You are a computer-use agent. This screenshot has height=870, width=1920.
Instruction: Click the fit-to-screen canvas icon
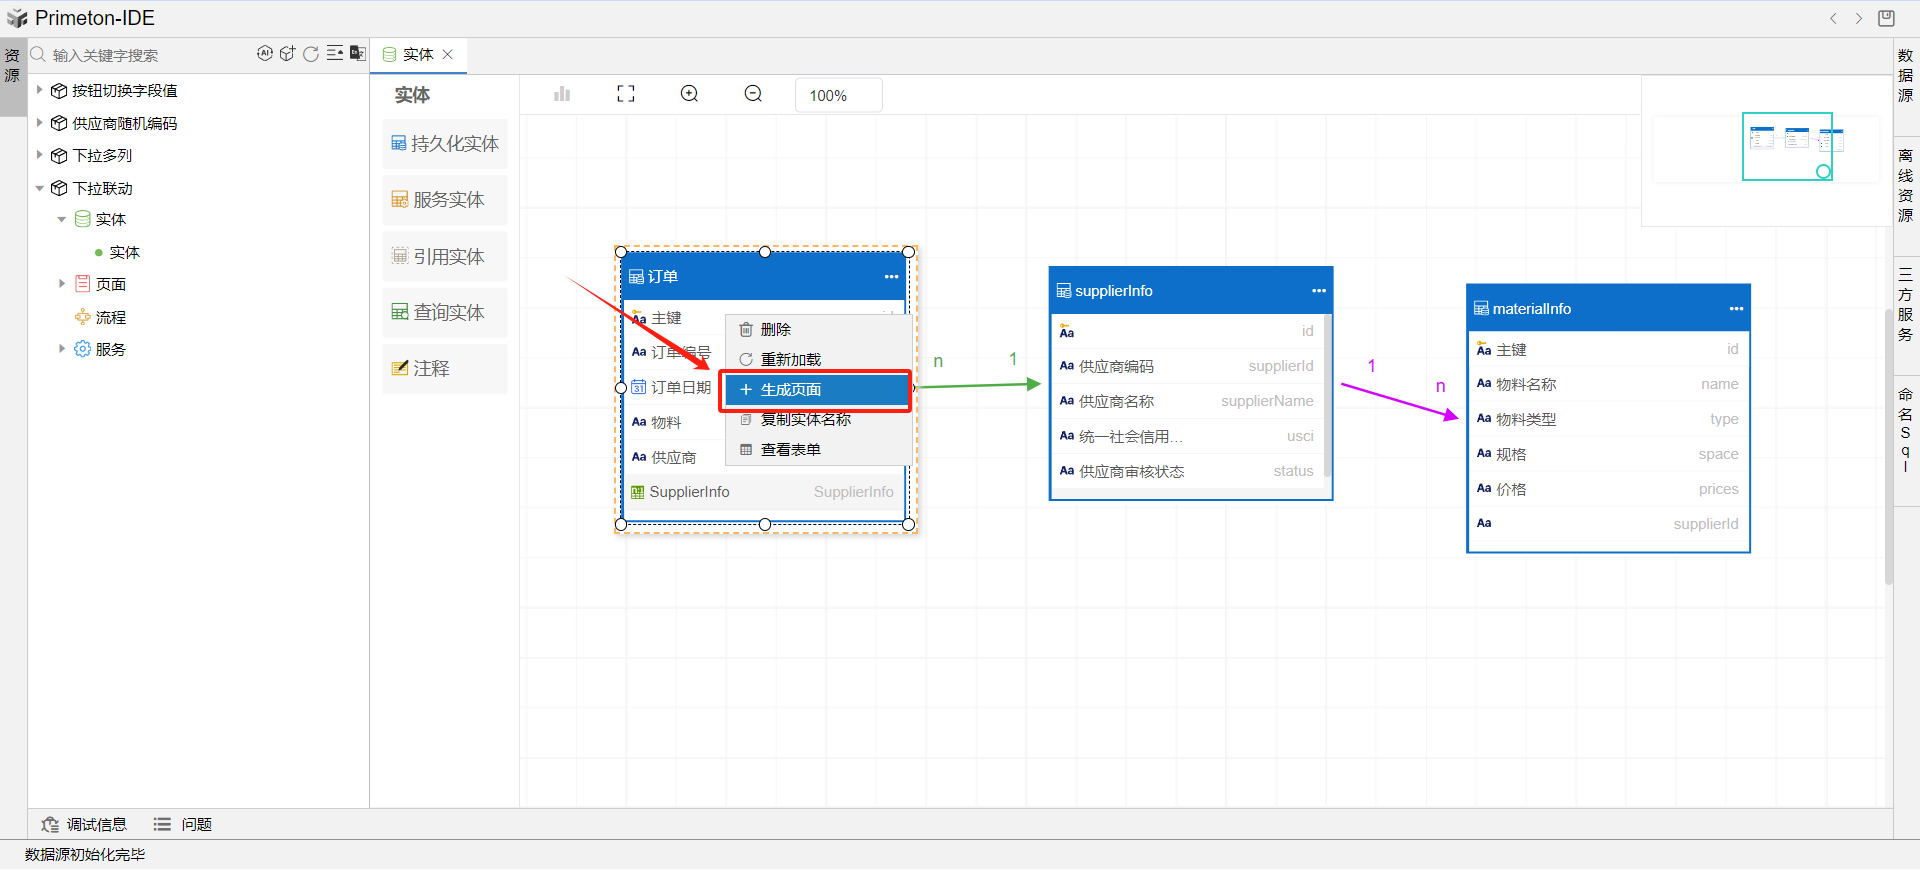coord(626,94)
